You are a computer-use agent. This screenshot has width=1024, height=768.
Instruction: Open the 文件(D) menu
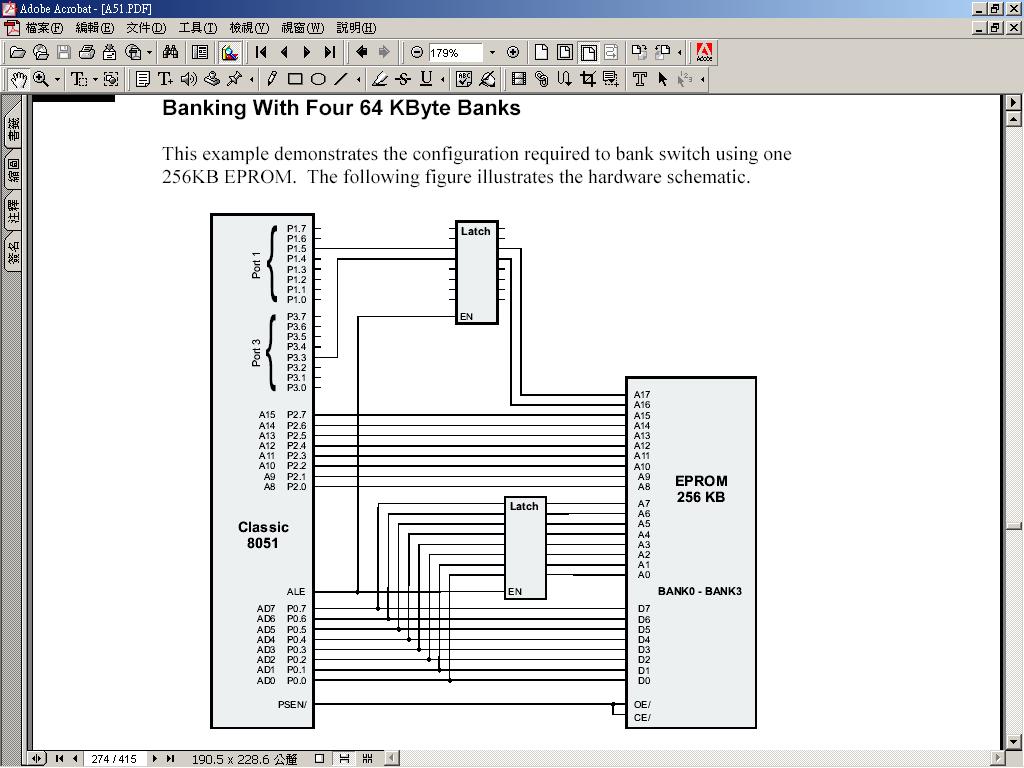click(x=146, y=28)
